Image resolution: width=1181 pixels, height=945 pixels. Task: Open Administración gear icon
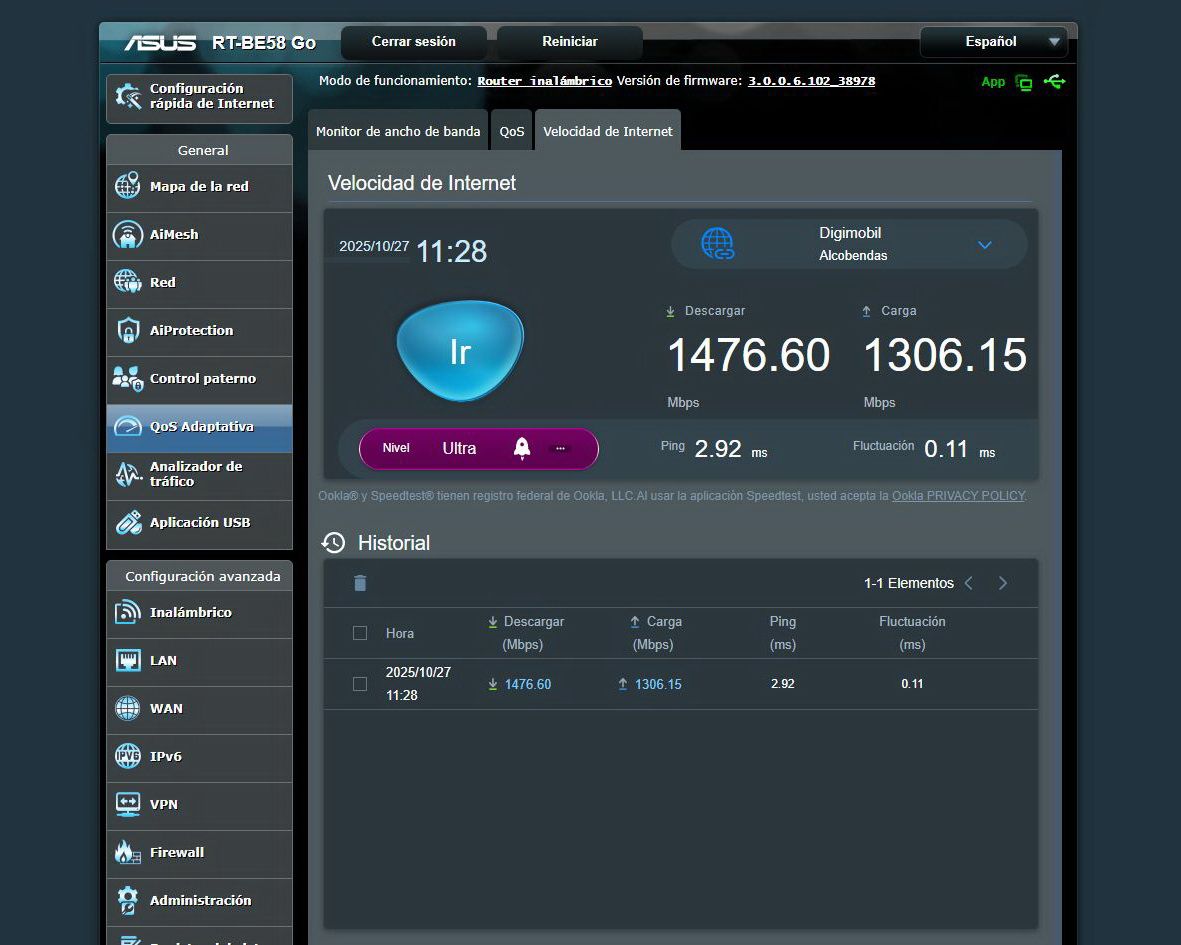127,900
